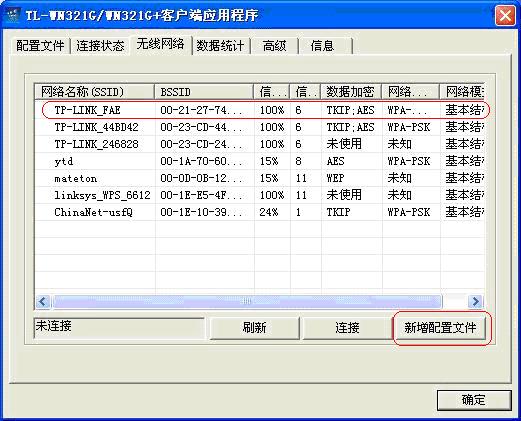Click the WEP encryption cell
The width and height of the screenshot is (521, 421).
335,178
